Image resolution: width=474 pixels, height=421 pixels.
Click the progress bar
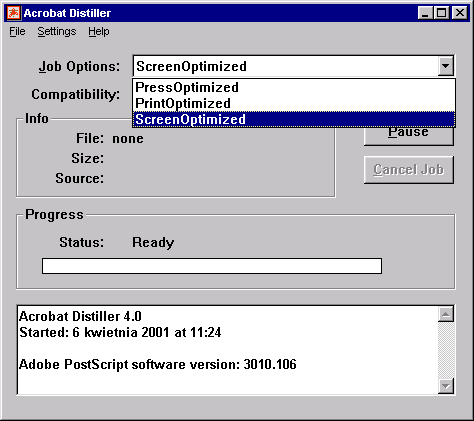212,266
